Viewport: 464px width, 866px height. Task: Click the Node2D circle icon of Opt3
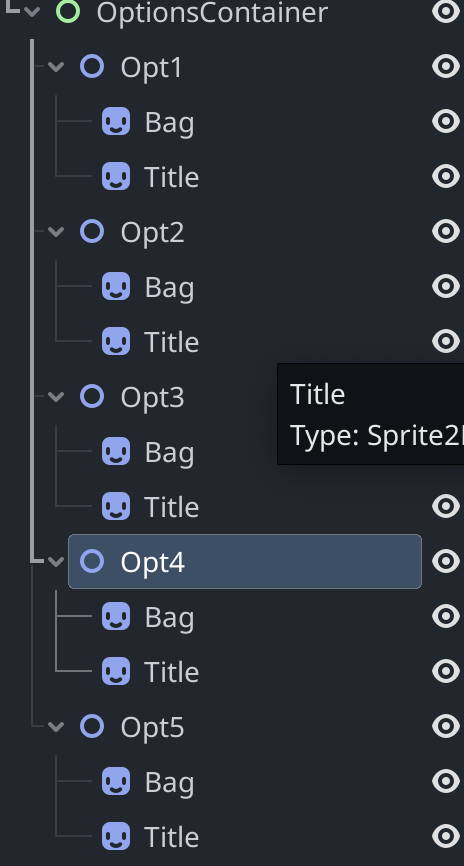coord(92,397)
